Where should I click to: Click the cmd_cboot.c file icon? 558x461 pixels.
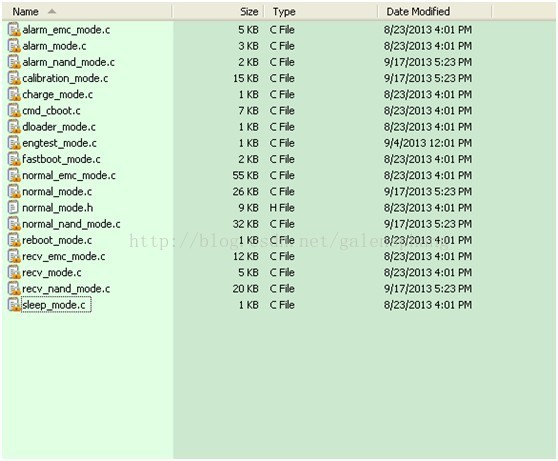(14, 111)
